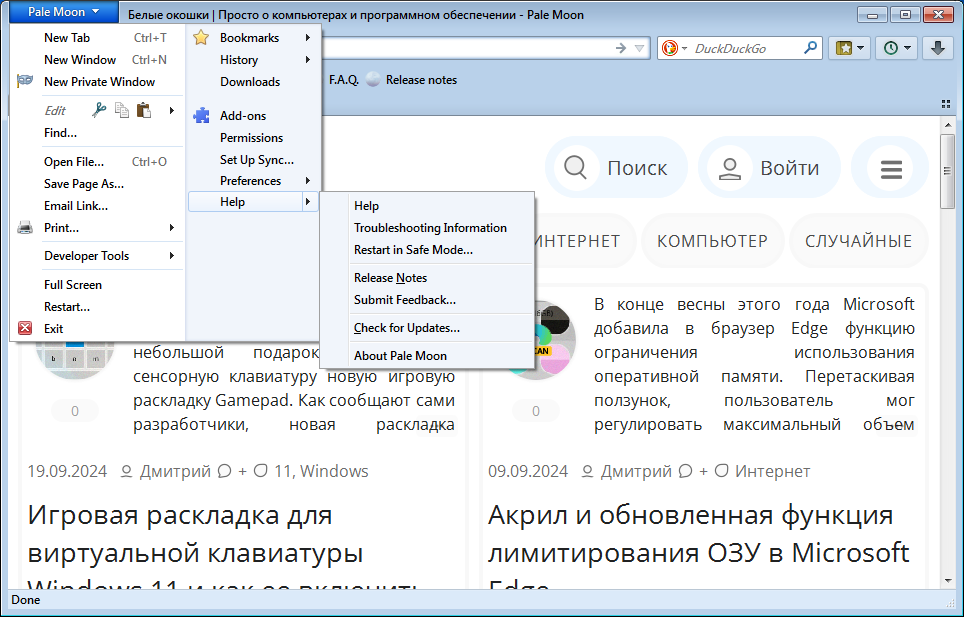Expand the Bookmarks submenu arrow

pos(307,38)
